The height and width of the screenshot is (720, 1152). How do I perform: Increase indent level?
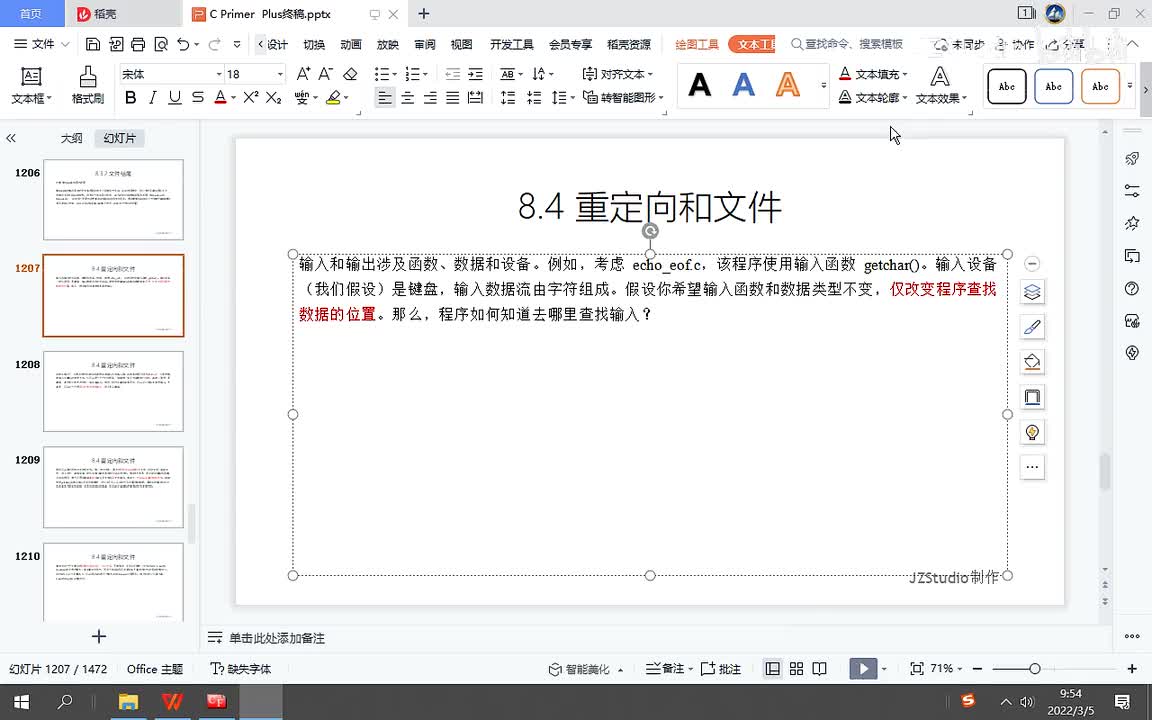pyautogui.click(x=475, y=73)
